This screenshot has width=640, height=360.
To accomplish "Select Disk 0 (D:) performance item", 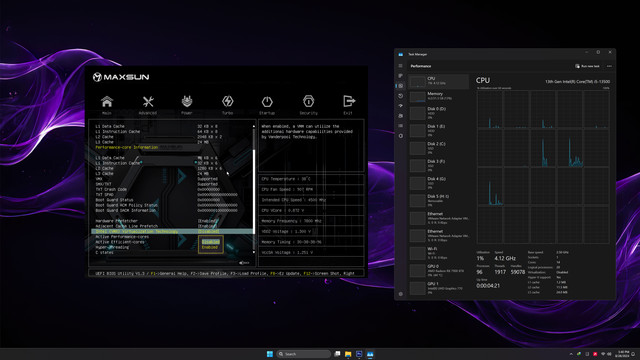I will (438, 113).
